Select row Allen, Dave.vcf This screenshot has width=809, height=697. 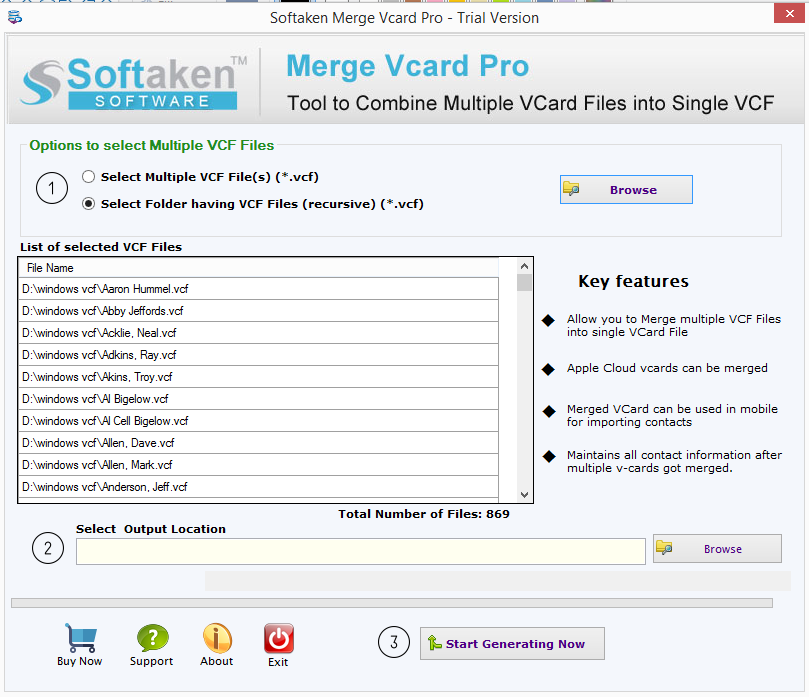pos(258,443)
